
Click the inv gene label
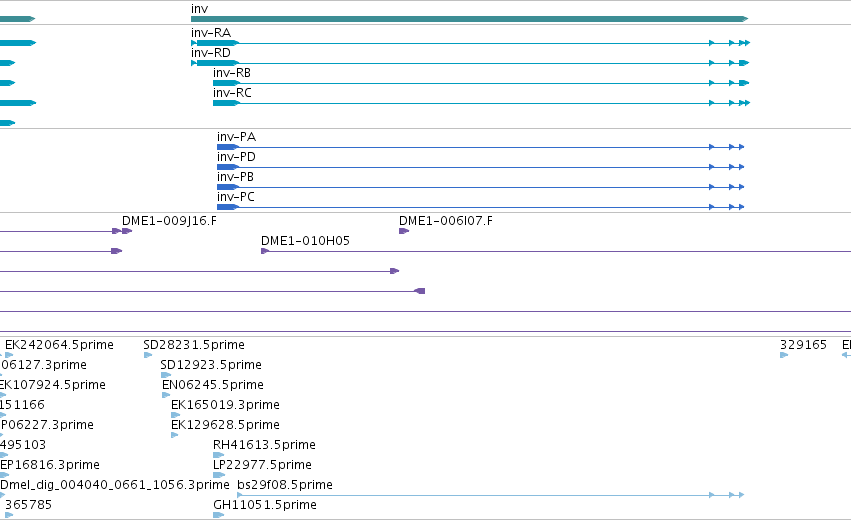point(199,9)
